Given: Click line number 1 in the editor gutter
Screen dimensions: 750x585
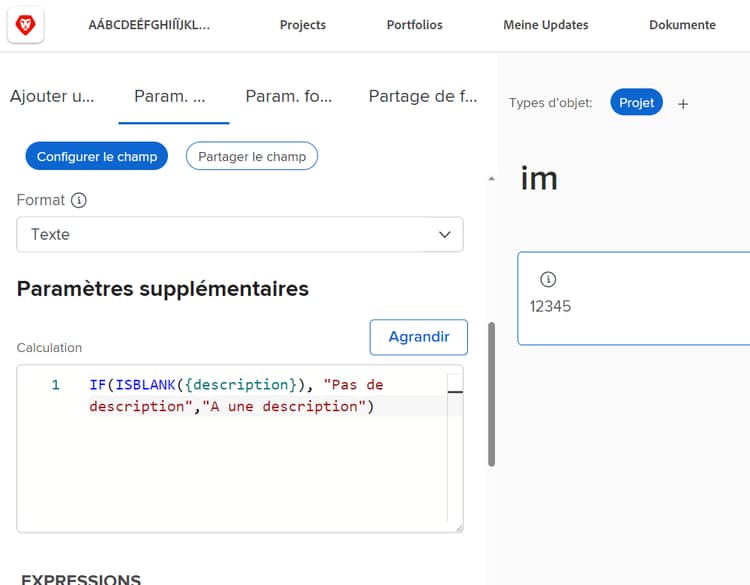Looking at the screenshot, I should point(55,385).
